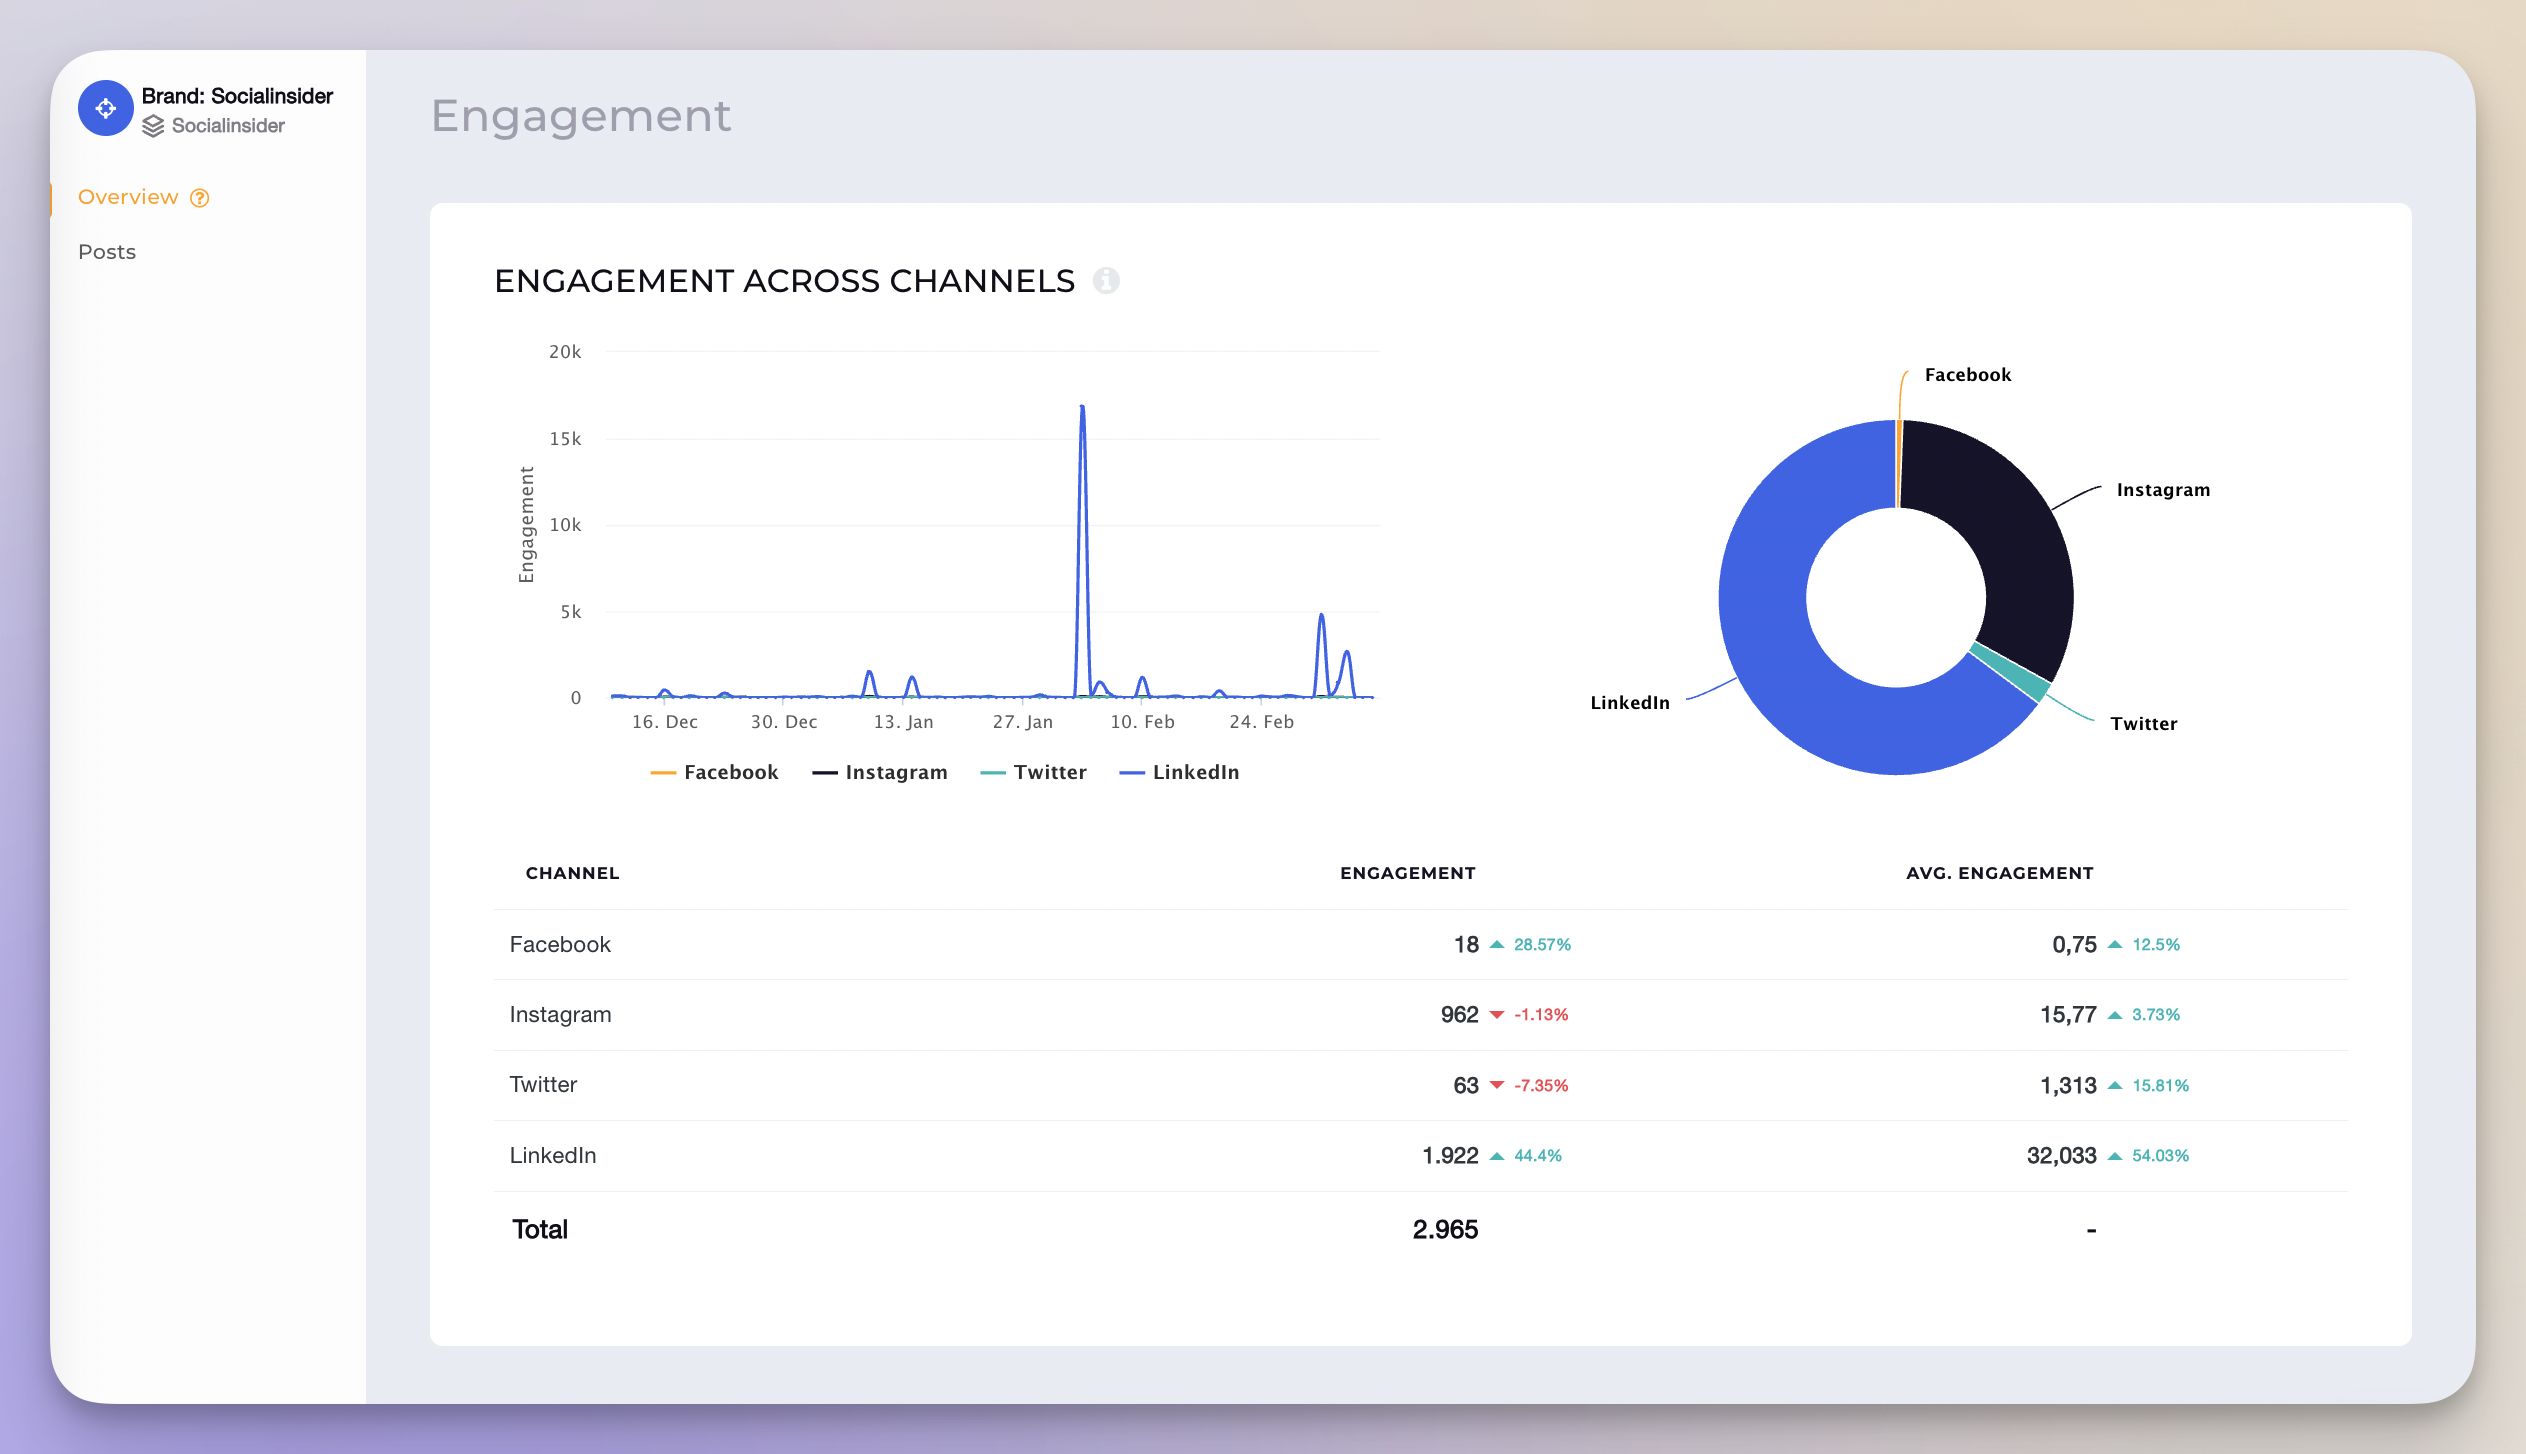Click the Engagement column header
Viewport: 2526px width, 1454px height.
tap(1407, 873)
